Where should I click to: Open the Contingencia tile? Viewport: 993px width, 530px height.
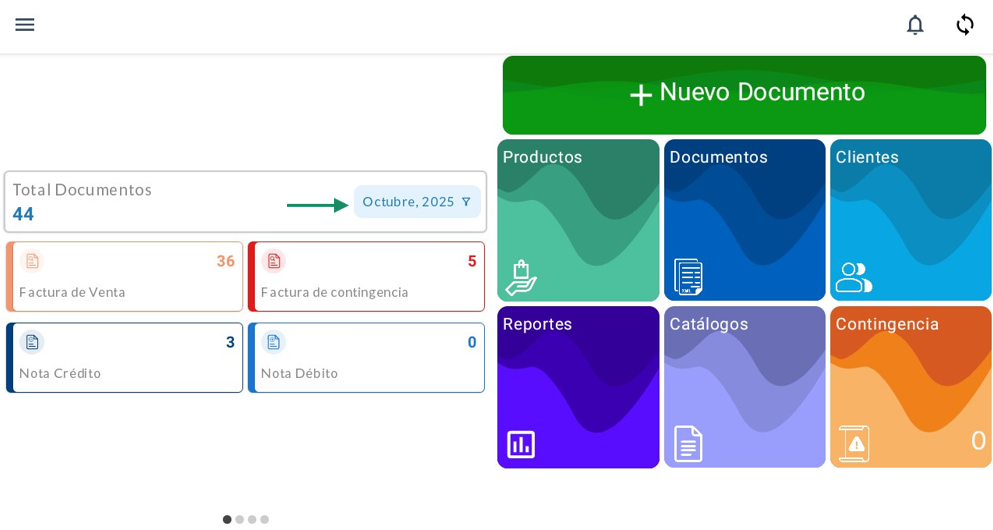coord(910,387)
